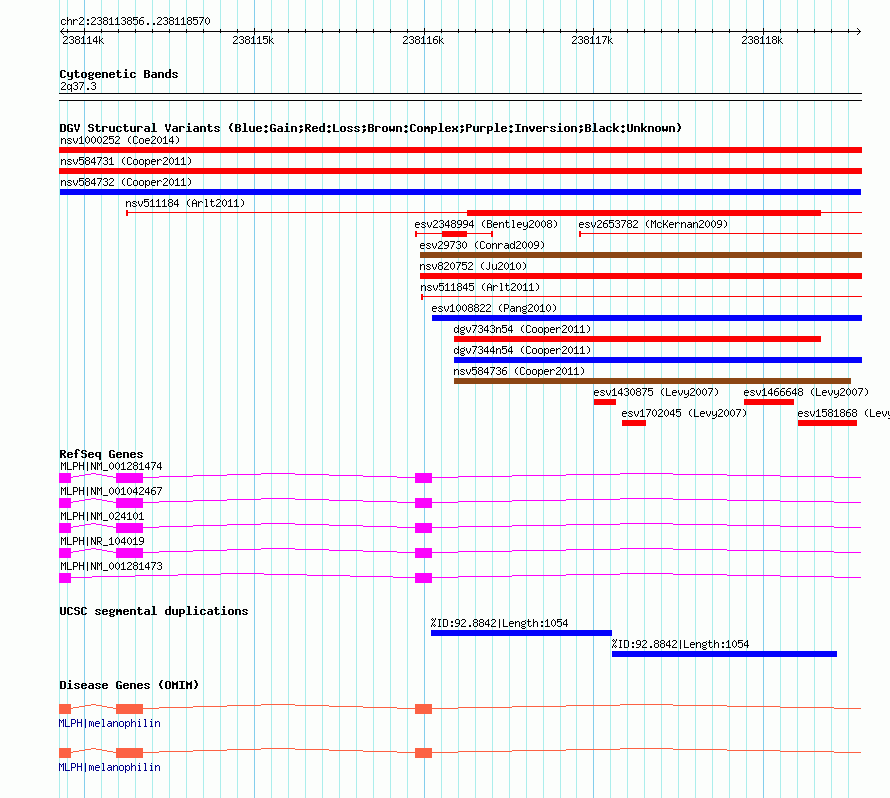Screen dimensions: 890x798
Task: Click the chr2:238113856..238118570 coordinates text
Action: 135,22
